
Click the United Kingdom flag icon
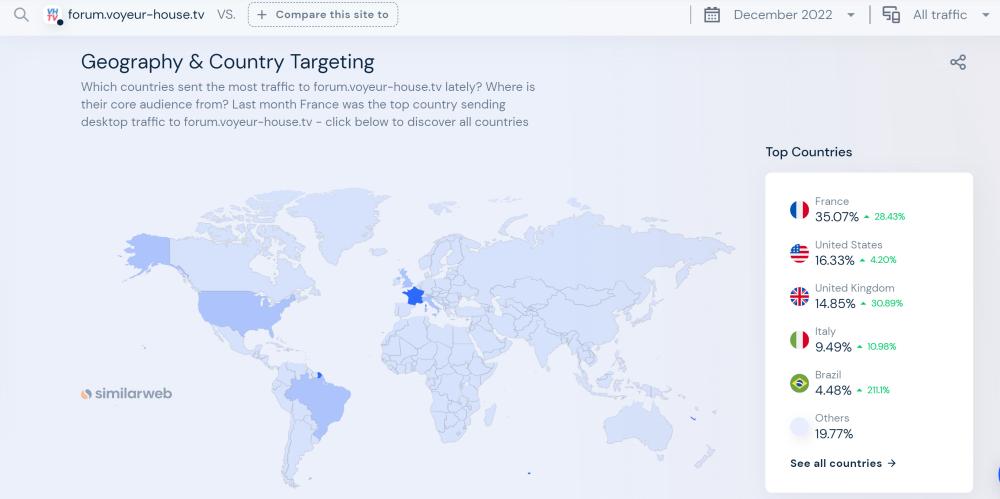(x=799, y=296)
